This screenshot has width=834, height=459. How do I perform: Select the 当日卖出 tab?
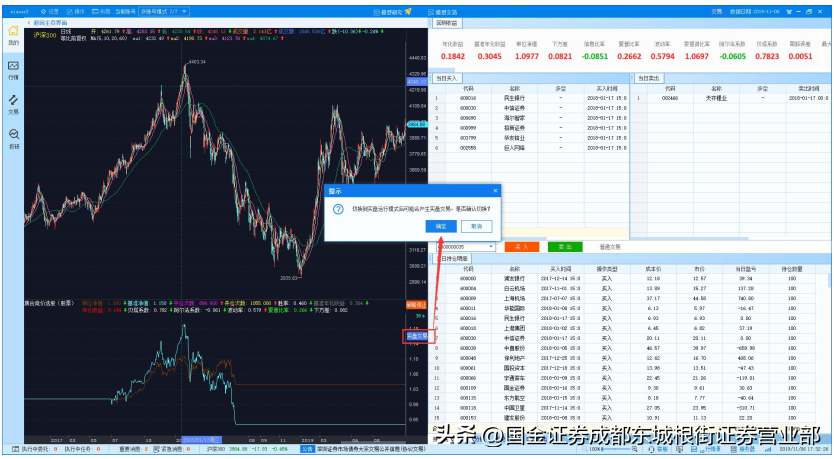648,78
